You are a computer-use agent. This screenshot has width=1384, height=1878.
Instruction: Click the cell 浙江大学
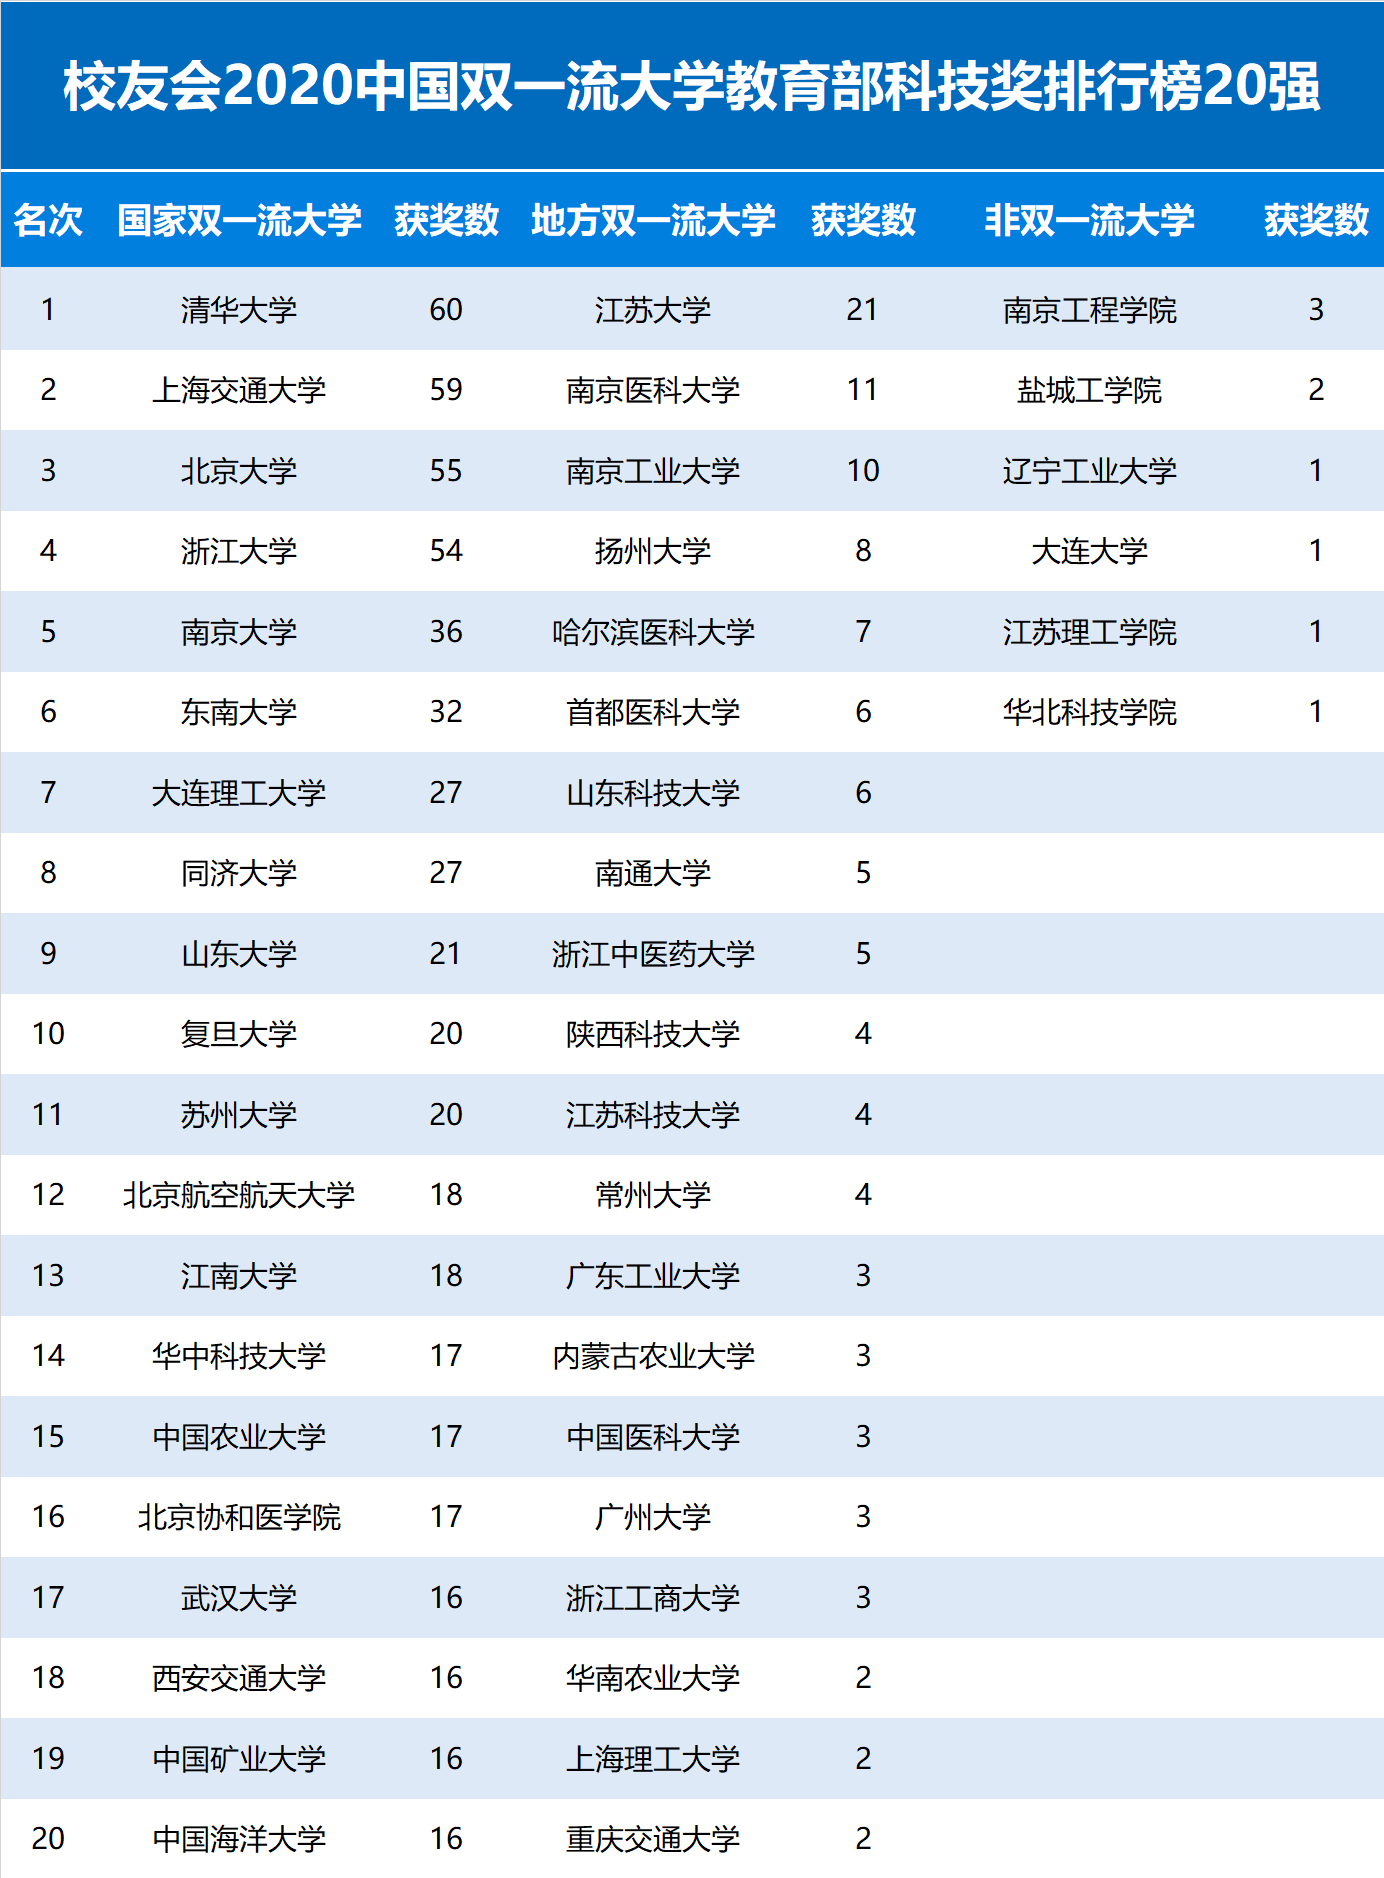point(239,551)
